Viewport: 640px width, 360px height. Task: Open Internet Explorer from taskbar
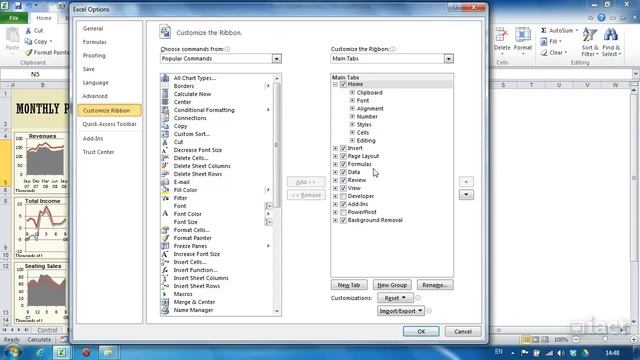(40, 352)
